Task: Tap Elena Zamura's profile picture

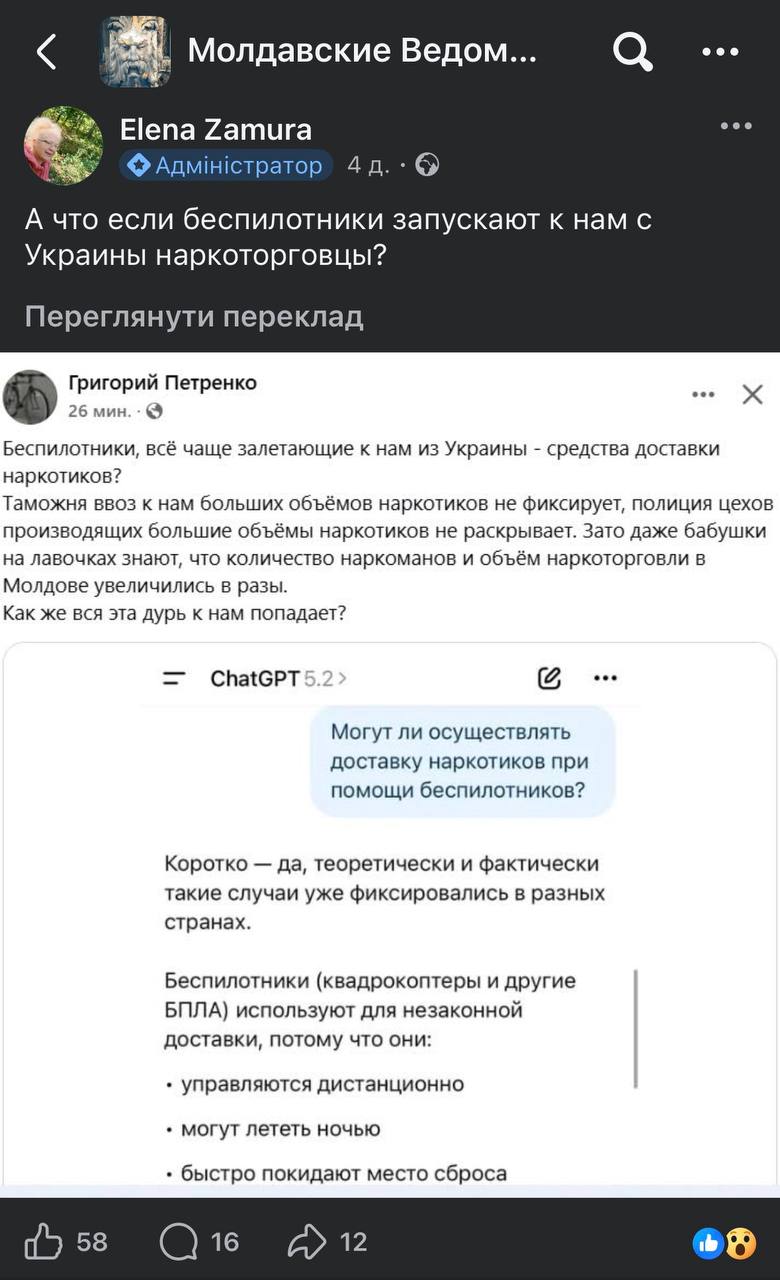Action: coord(63,145)
